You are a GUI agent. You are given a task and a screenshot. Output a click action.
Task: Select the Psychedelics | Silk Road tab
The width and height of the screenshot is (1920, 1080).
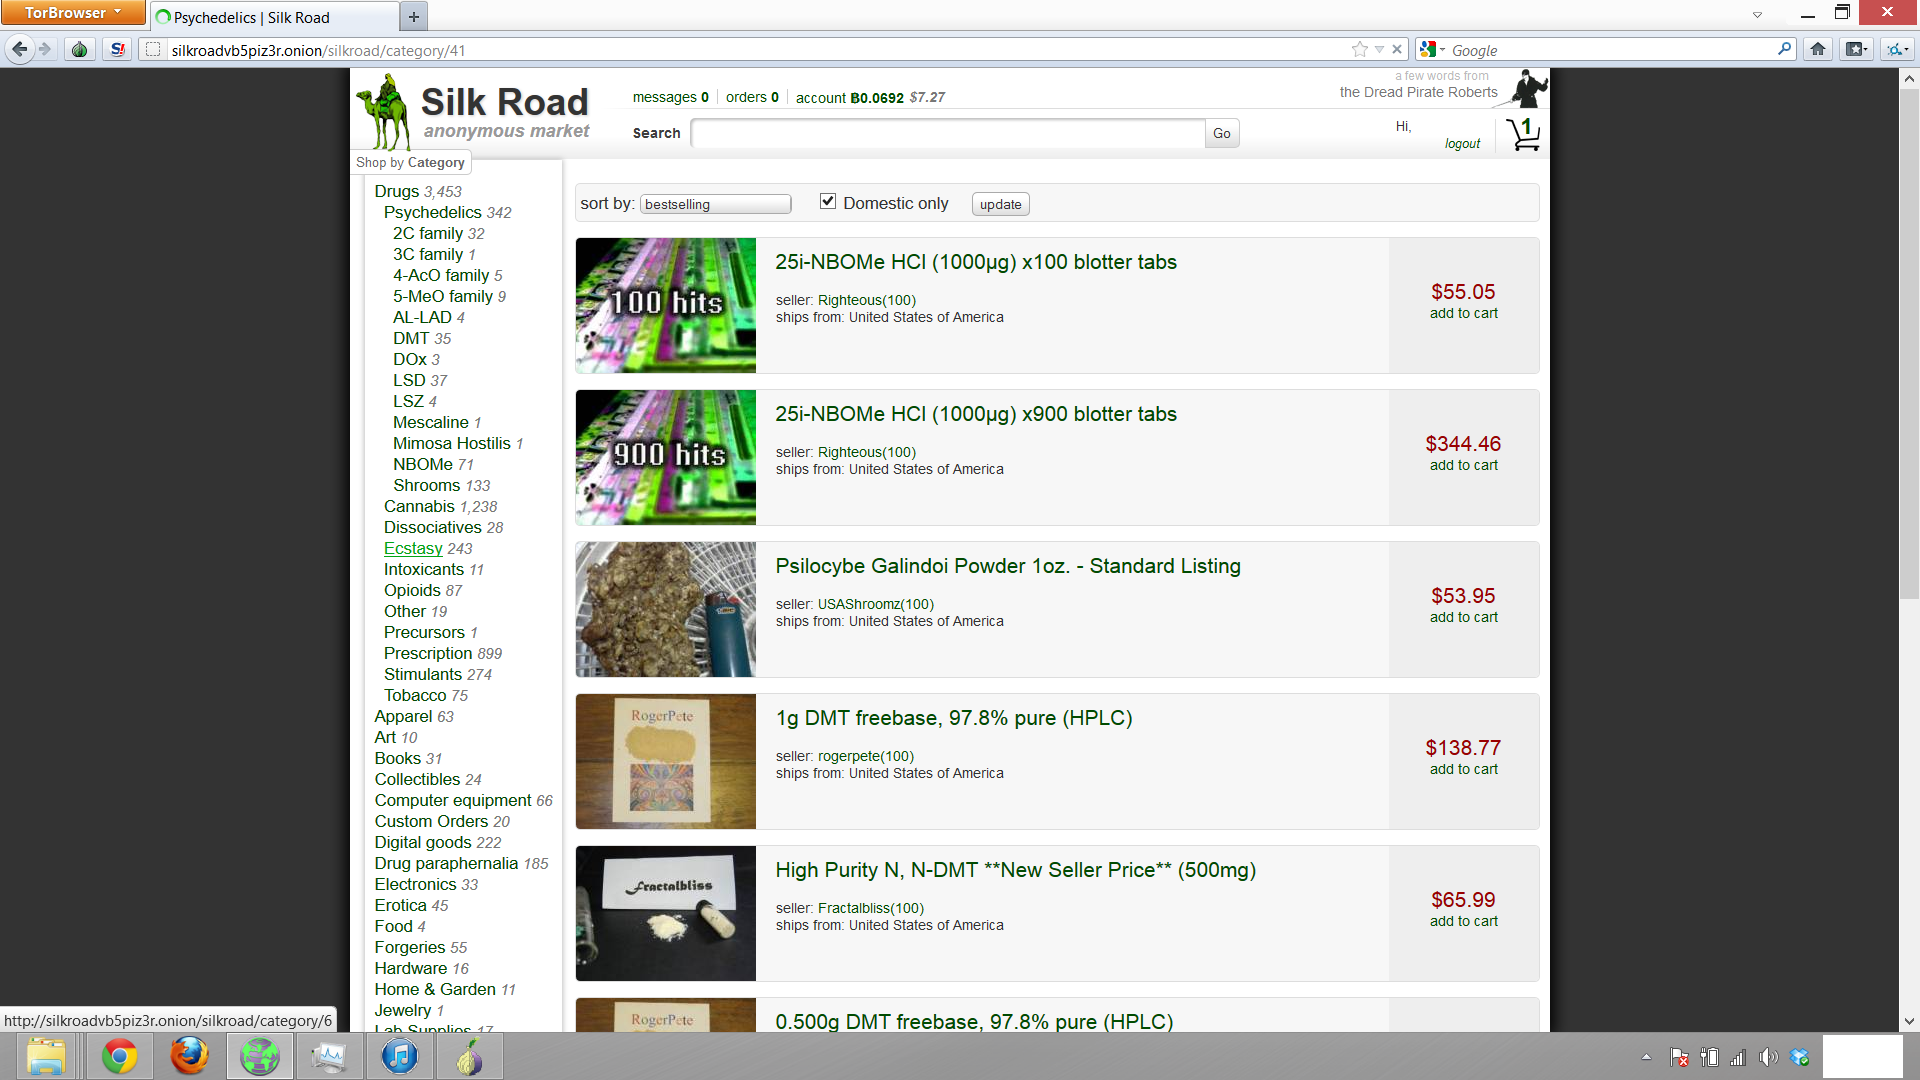point(273,17)
